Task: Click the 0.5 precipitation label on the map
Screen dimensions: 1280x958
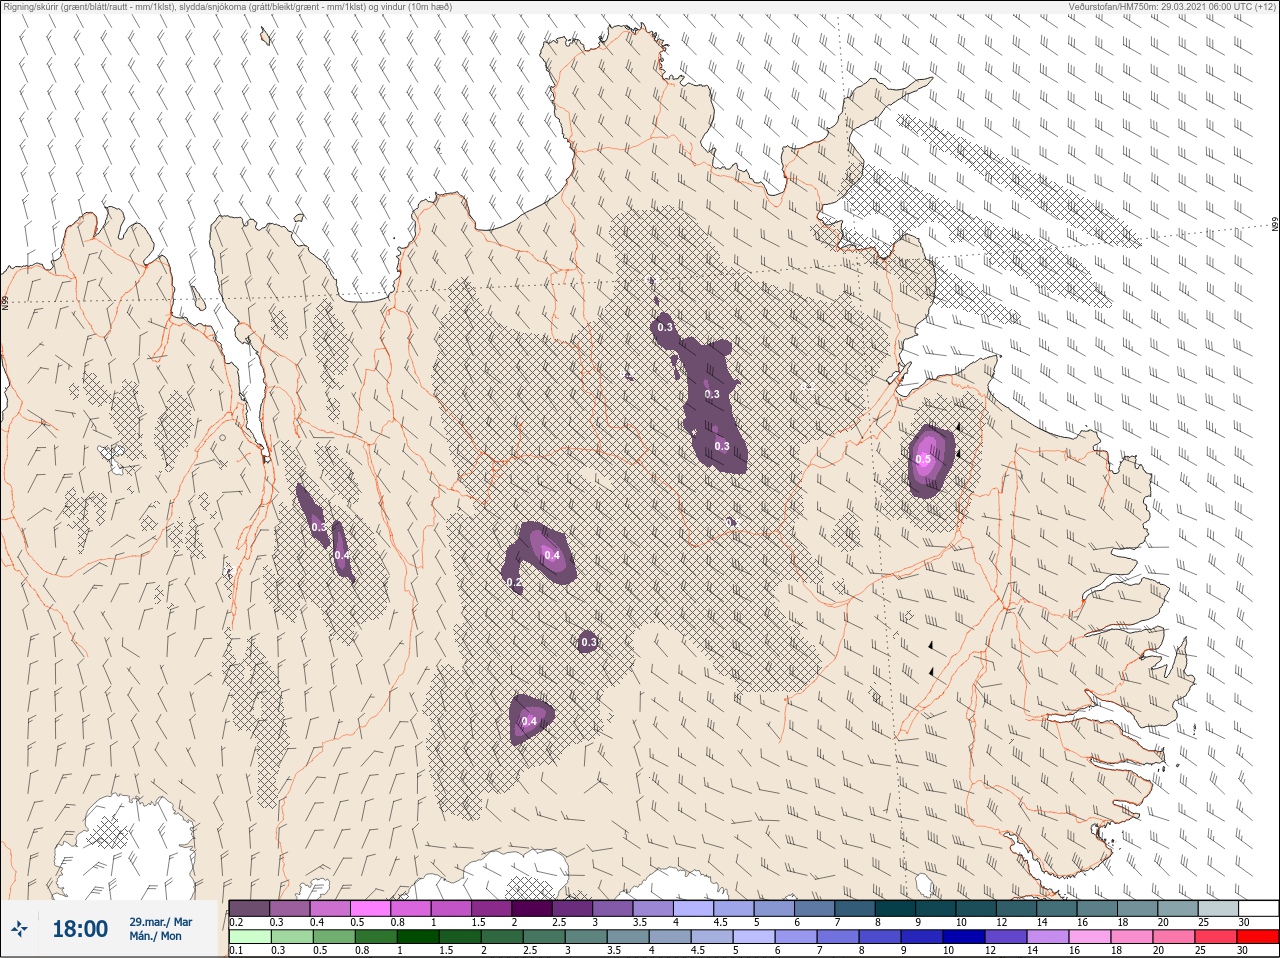Action: 923,460
